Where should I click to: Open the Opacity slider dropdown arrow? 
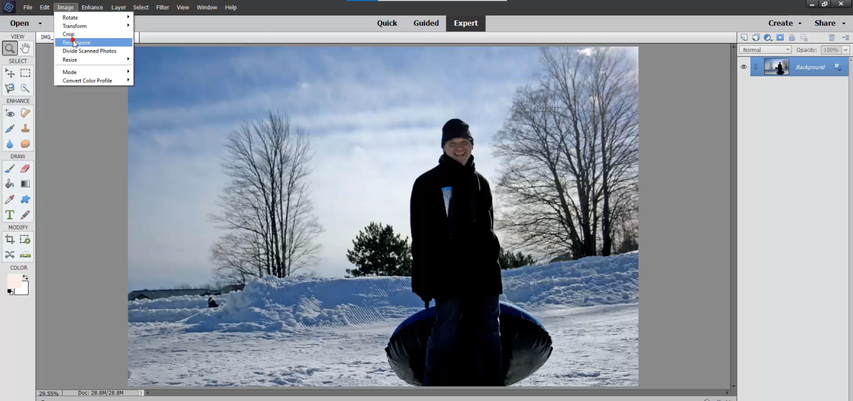pos(845,50)
